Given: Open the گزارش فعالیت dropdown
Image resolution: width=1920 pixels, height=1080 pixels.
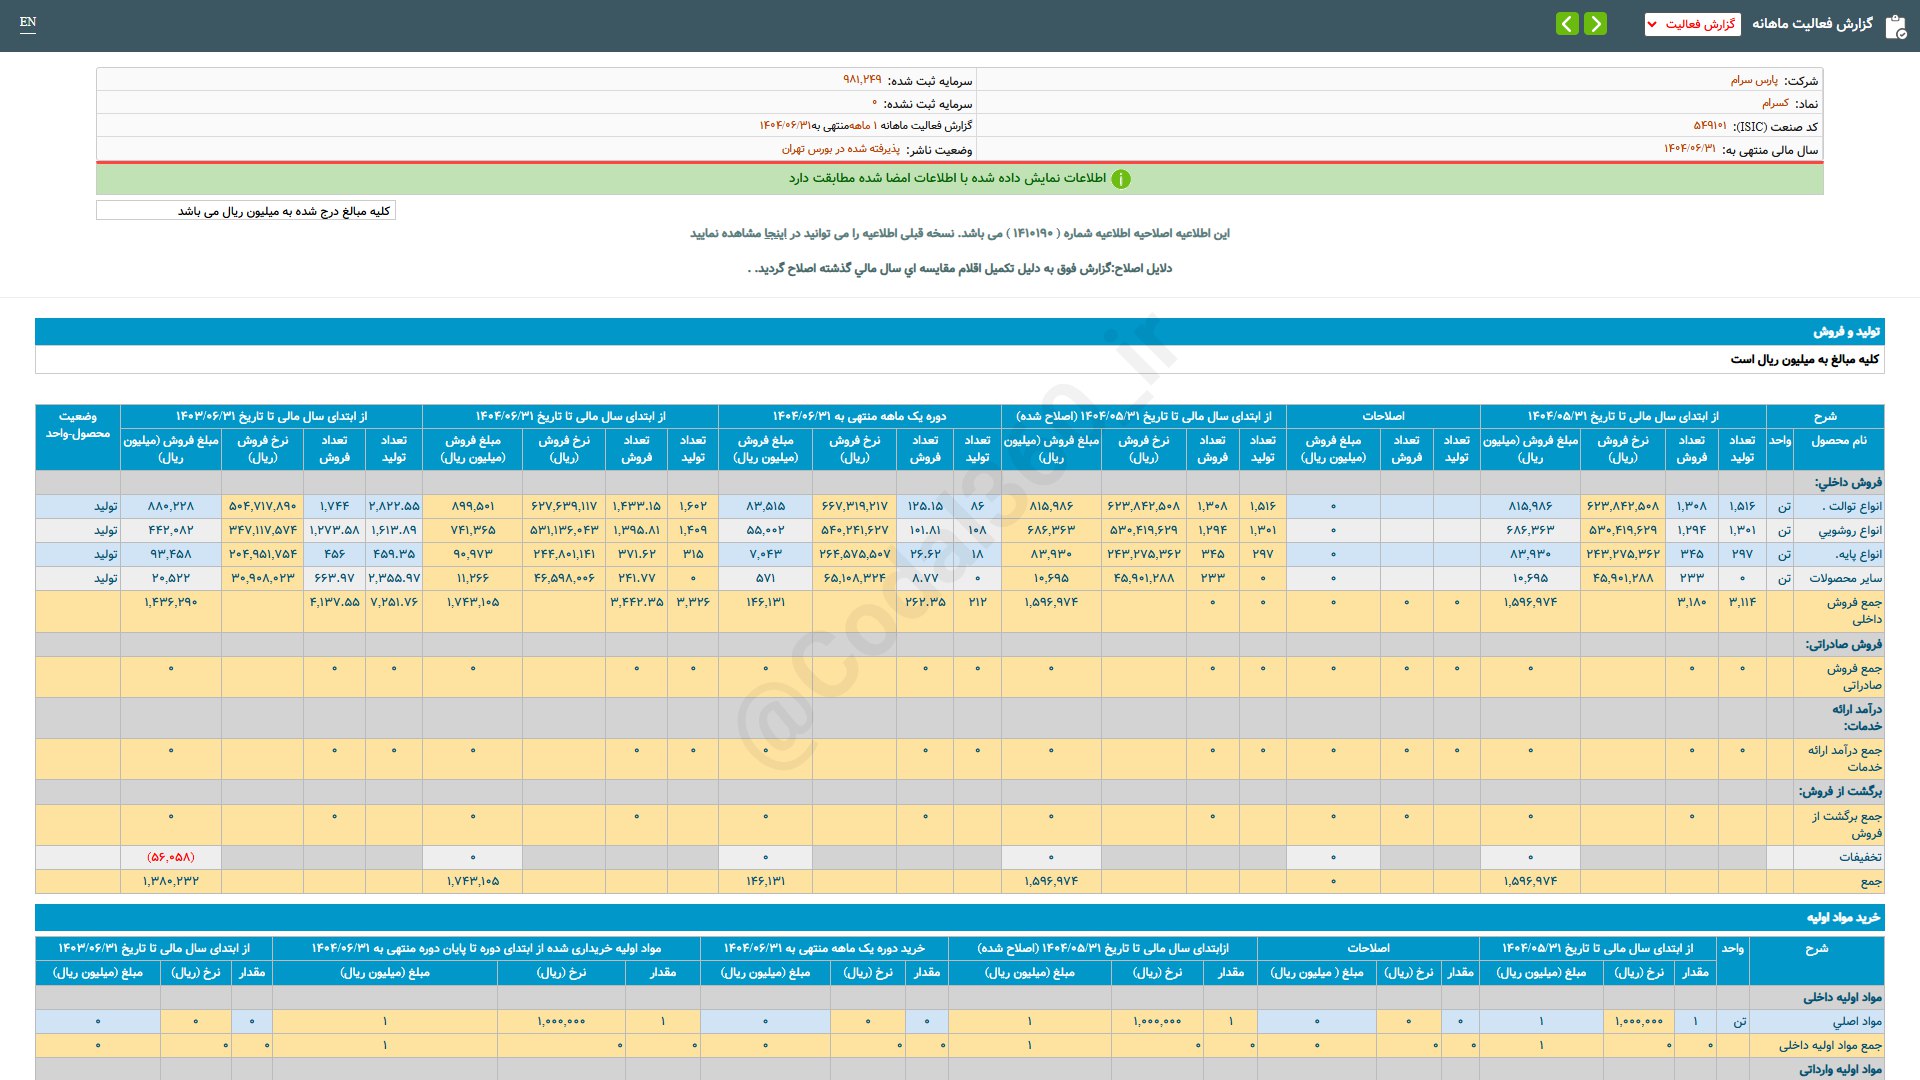Looking at the screenshot, I should [1692, 24].
